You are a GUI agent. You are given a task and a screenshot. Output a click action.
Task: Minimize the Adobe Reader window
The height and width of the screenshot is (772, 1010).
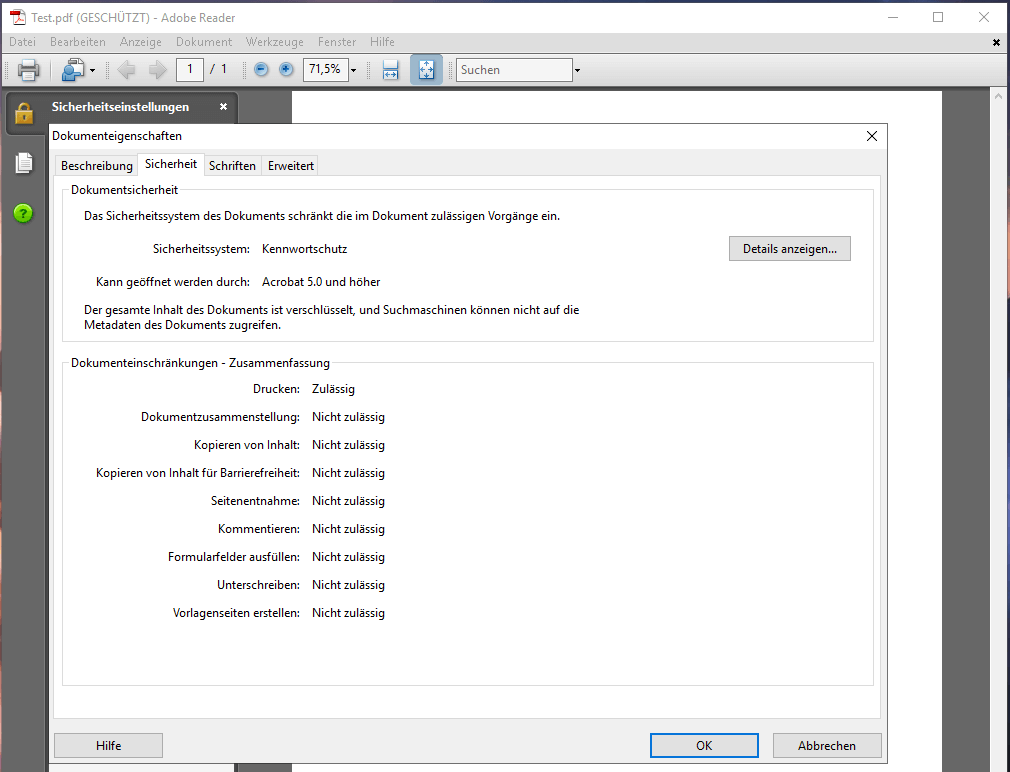pyautogui.click(x=893, y=17)
